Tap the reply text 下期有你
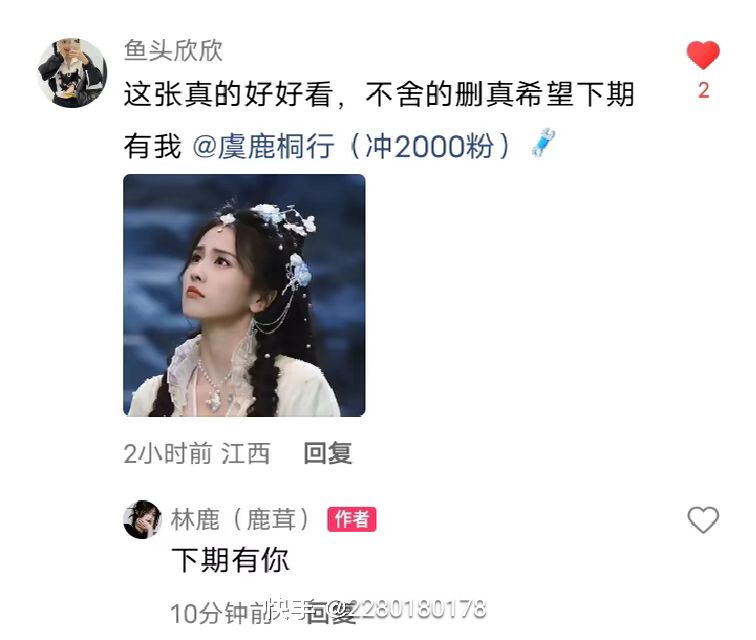 (x=230, y=560)
